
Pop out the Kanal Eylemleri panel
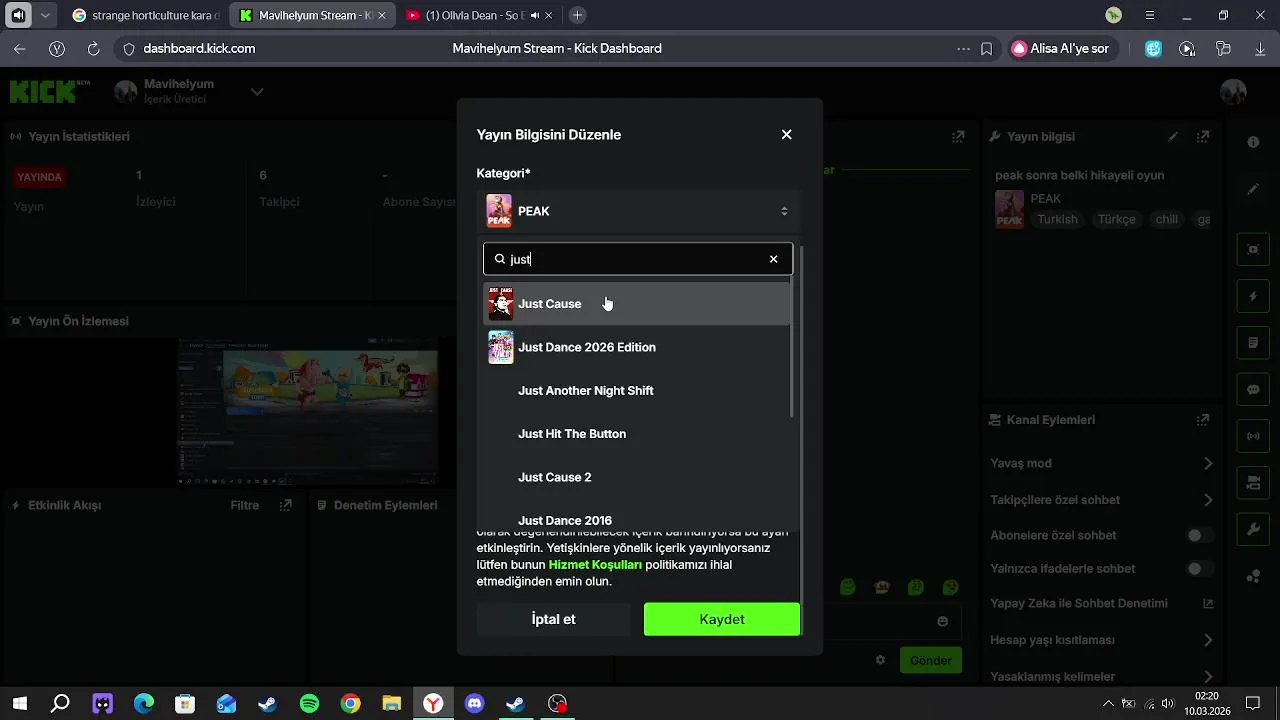coord(1203,420)
